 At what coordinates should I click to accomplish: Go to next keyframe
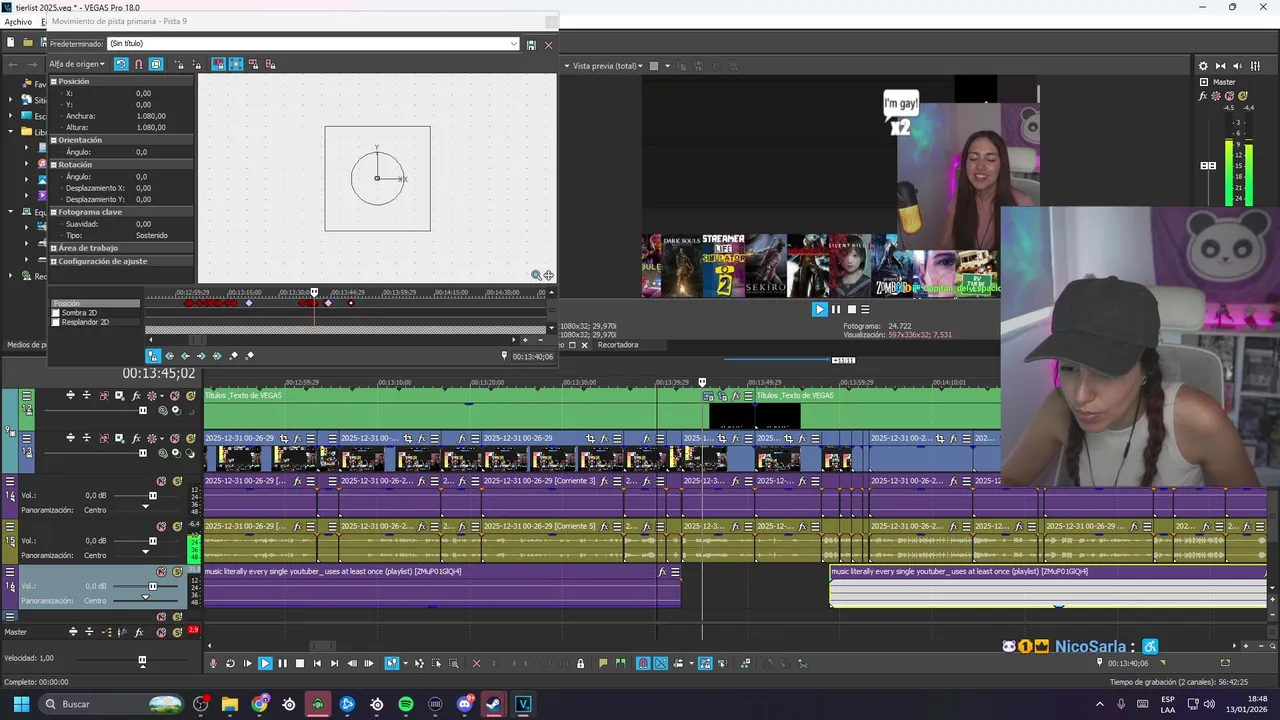201,355
